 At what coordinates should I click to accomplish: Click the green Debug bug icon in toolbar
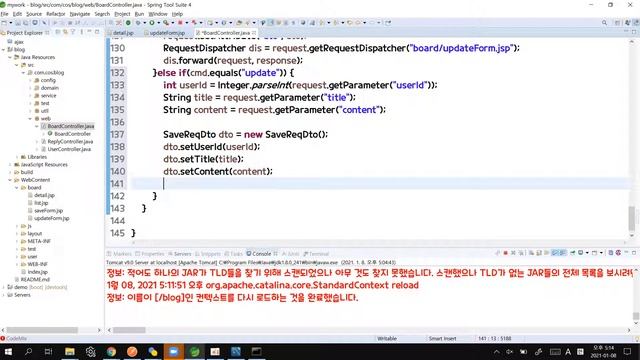coord(138,23)
